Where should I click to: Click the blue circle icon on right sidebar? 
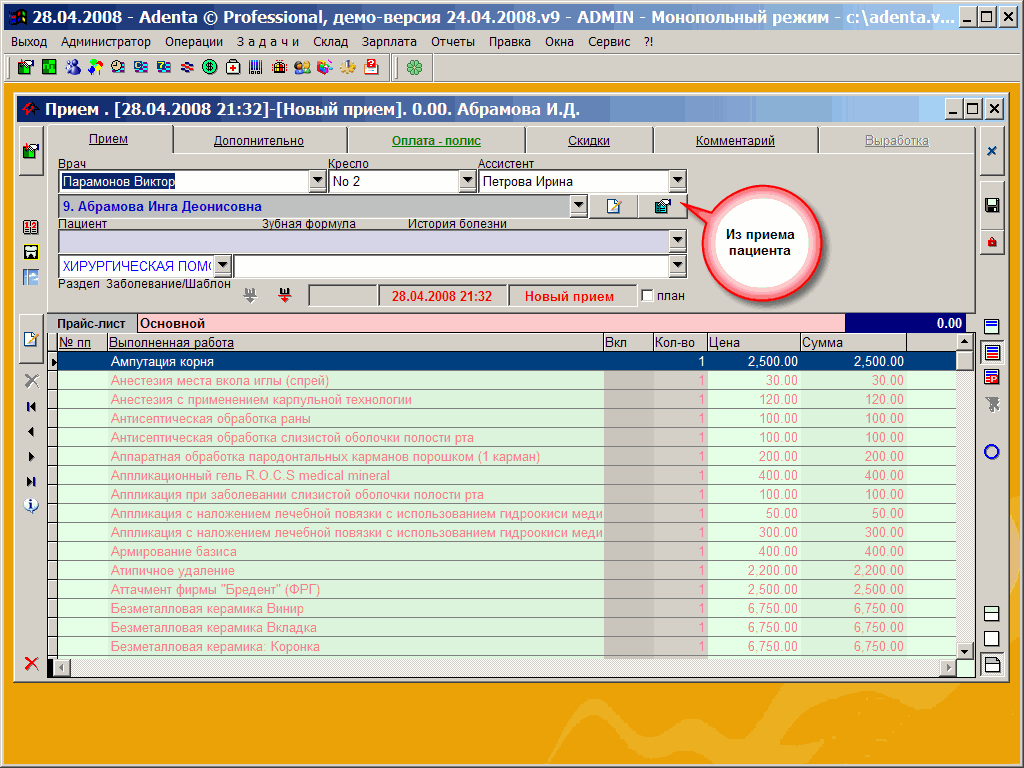tap(992, 452)
